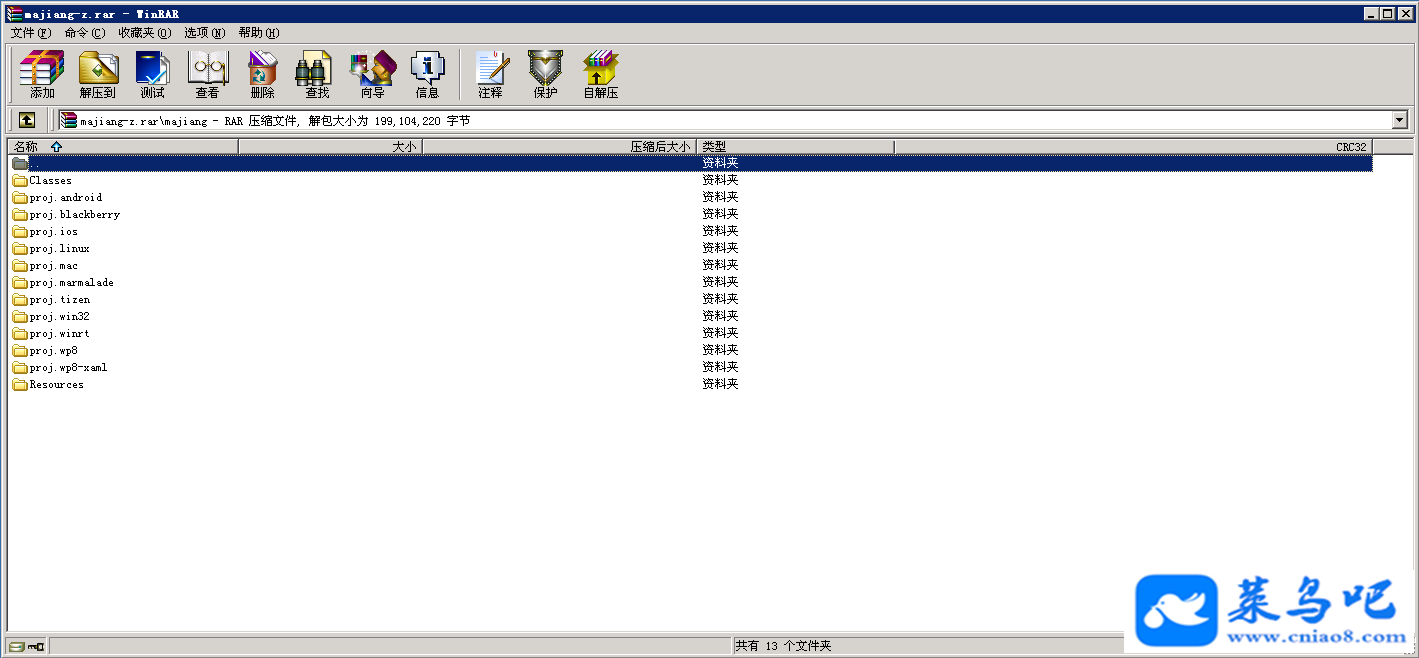
Task: Click the 自解压 (SFX) toolbar icon
Action: [x=601, y=75]
